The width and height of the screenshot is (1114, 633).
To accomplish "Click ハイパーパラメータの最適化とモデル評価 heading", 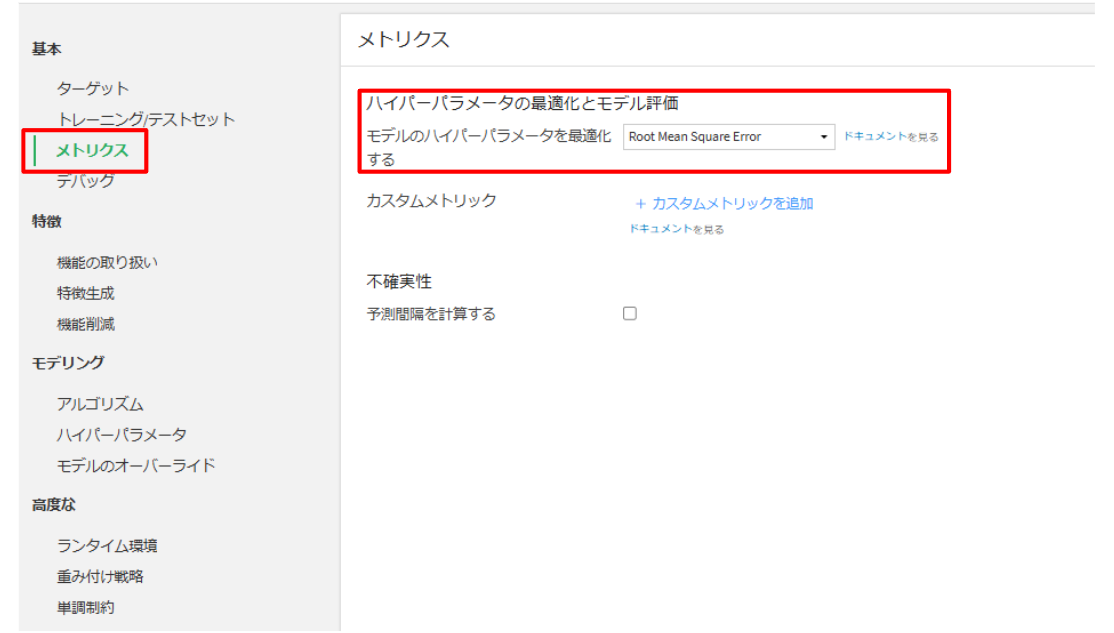I will tap(522, 104).
